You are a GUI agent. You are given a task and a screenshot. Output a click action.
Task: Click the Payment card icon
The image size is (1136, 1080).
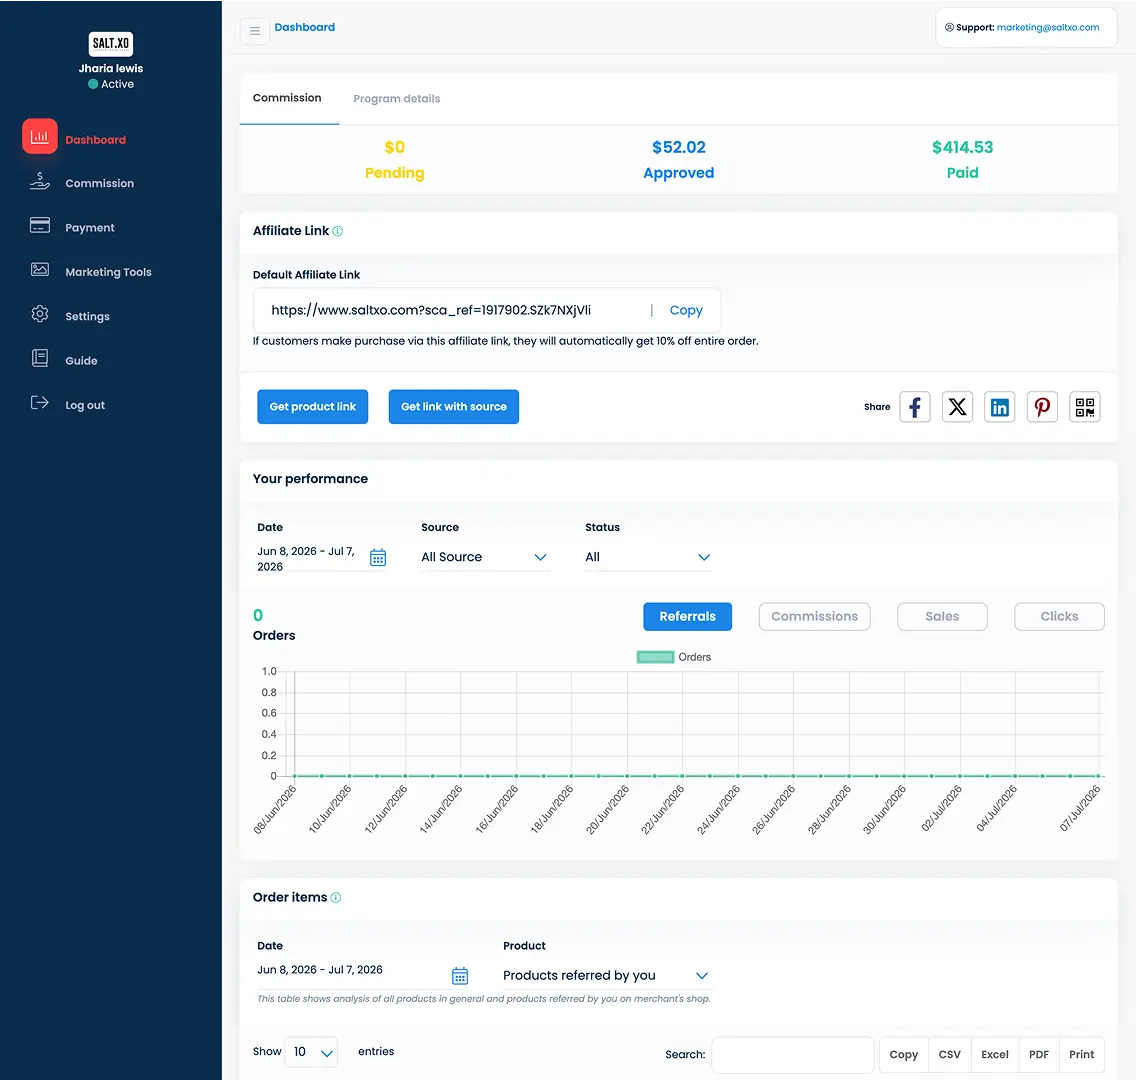click(40, 225)
